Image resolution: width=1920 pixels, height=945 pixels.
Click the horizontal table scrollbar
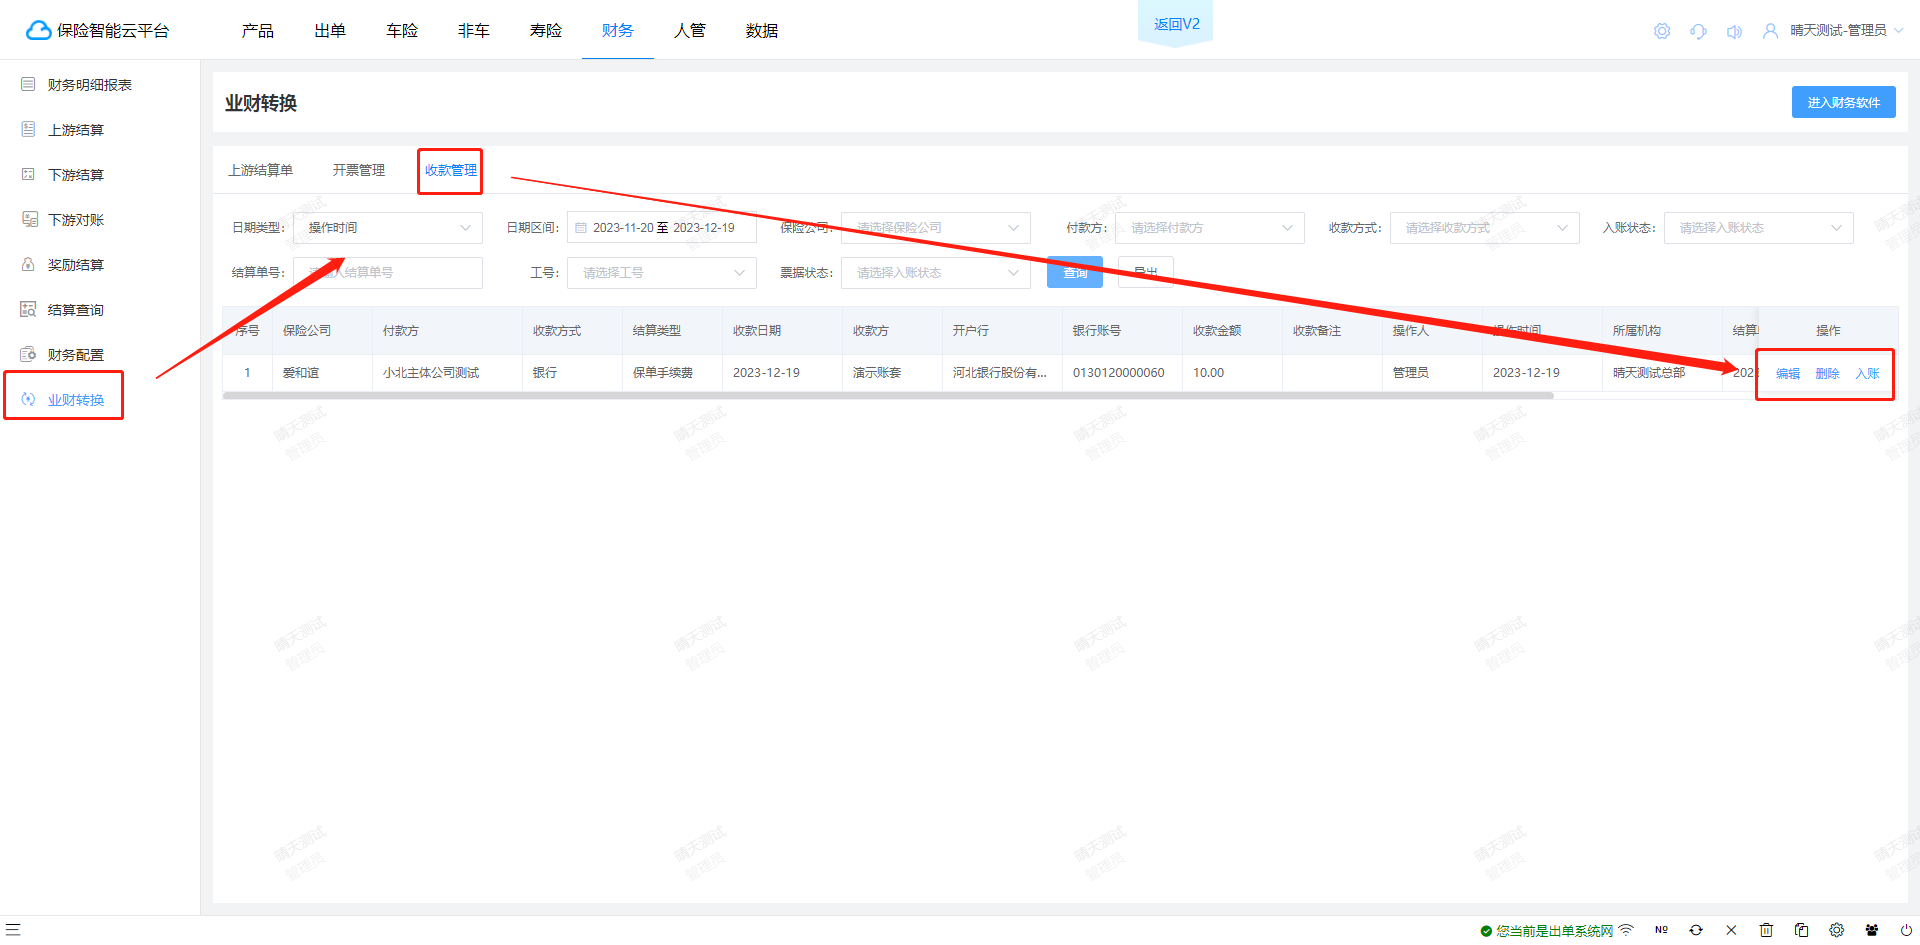click(888, 396)
